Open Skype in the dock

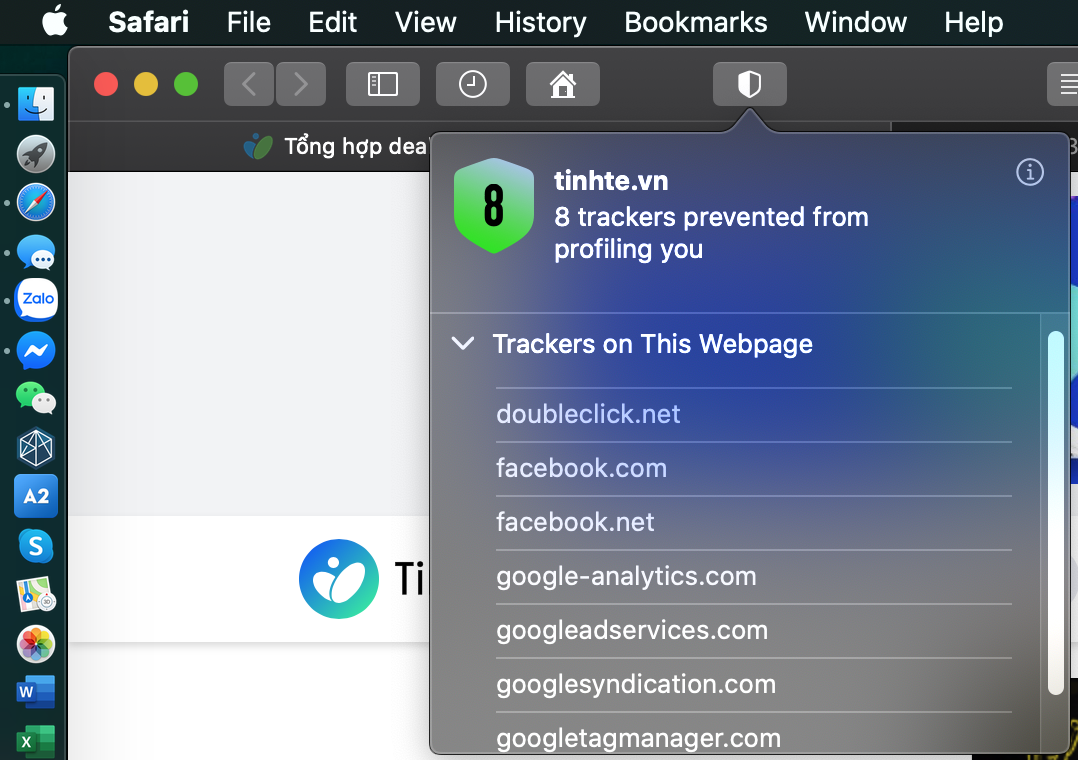[x=36, y=546]
